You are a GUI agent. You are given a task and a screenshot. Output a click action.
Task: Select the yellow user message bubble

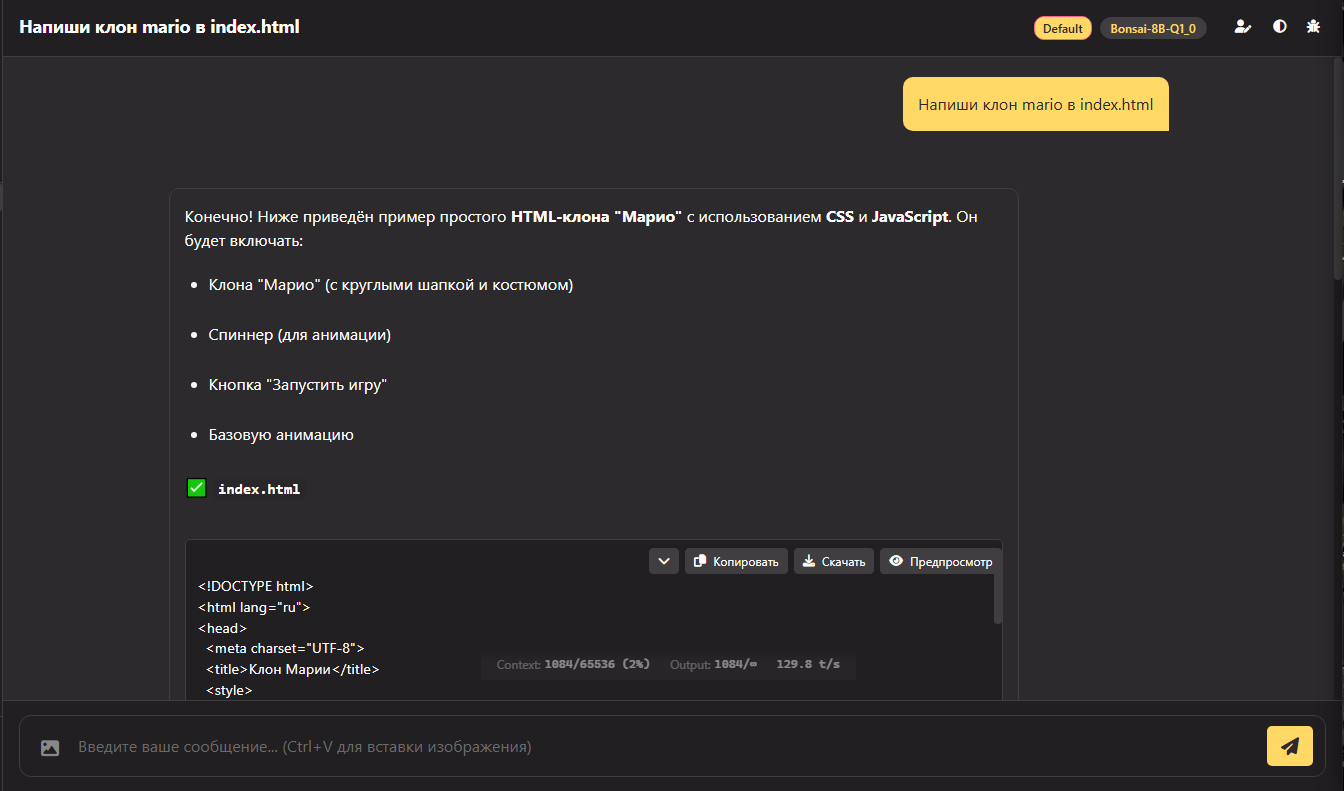coord(1035,104)
